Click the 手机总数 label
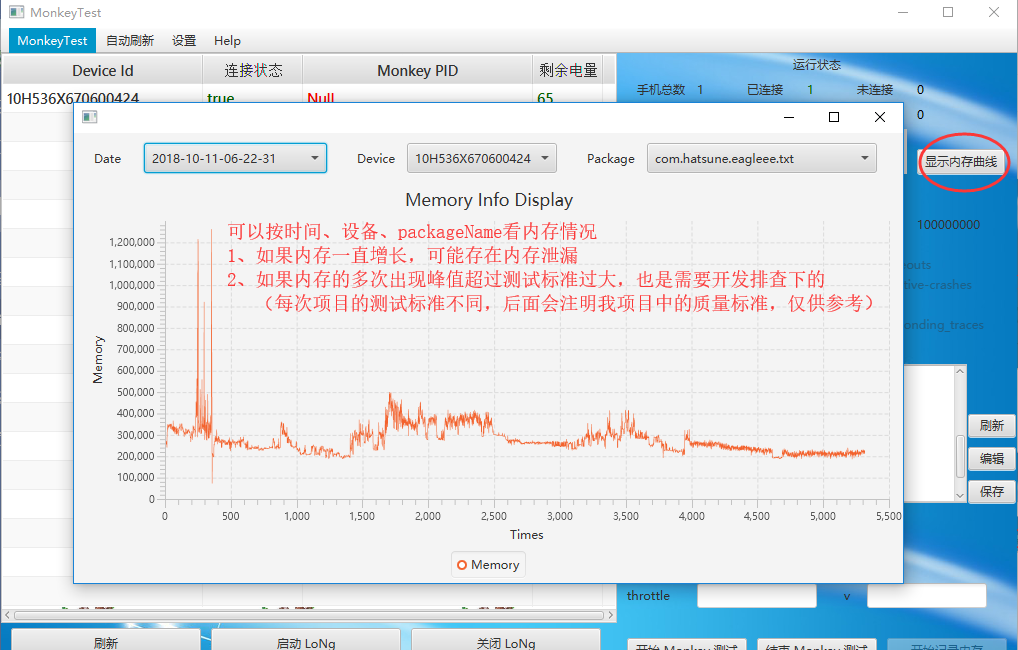This screenshot has width=1018, height=650. pos(661,90)
